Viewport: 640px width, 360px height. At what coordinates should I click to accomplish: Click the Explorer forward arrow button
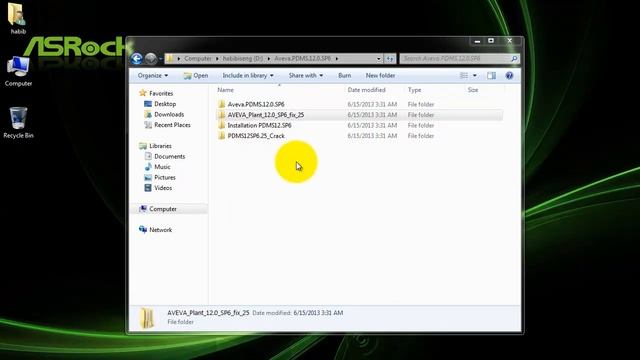point(151,59)
